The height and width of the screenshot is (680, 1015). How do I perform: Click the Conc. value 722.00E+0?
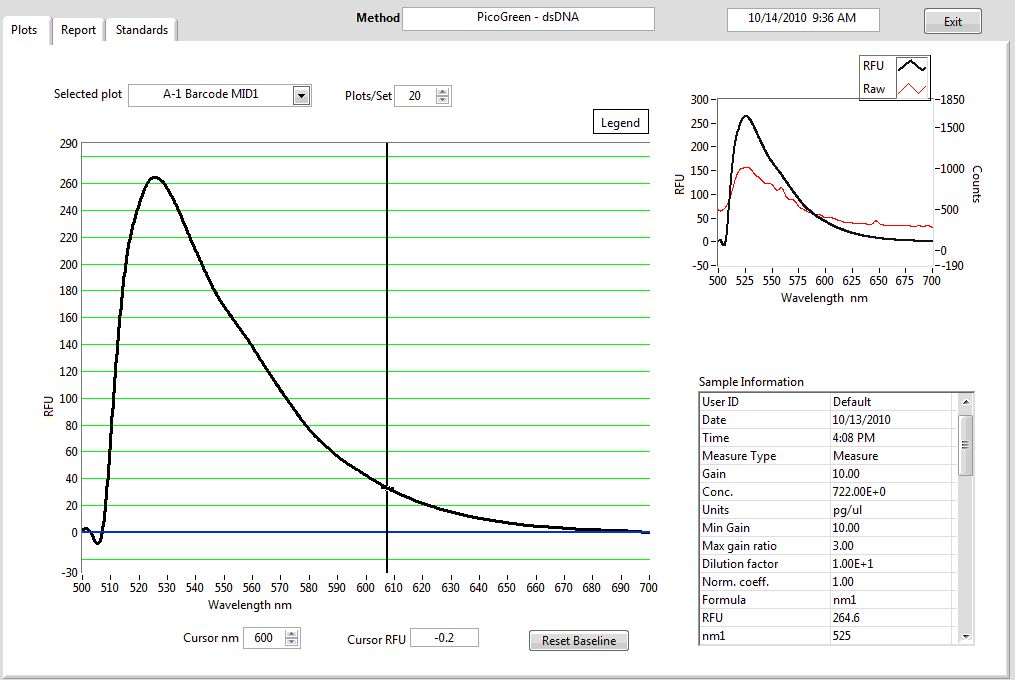(859, 492)
